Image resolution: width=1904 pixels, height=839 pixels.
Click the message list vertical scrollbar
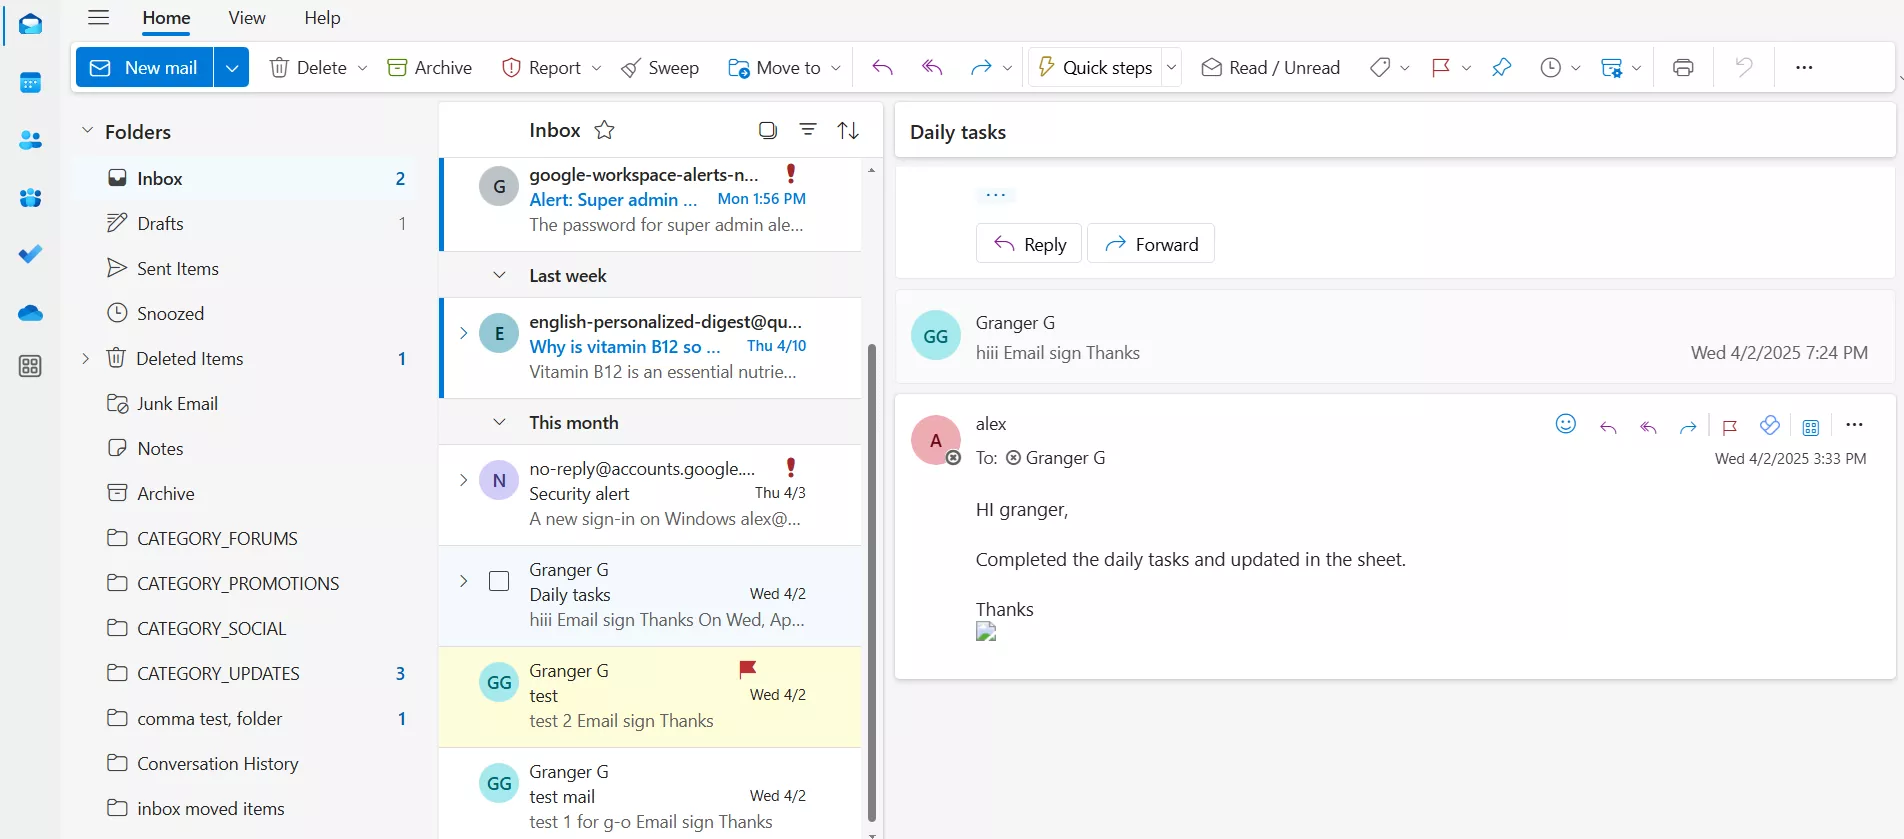click(x=872, y=582)
